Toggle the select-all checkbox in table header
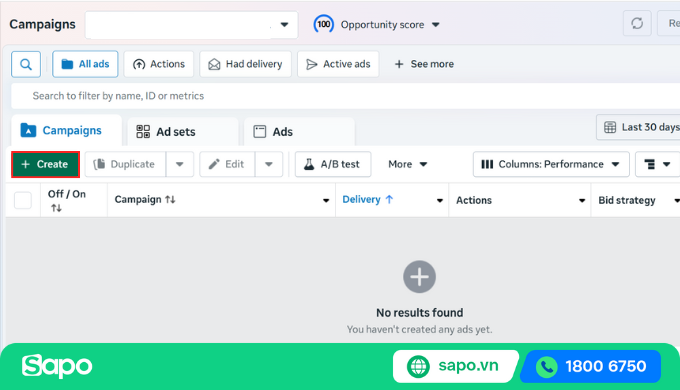 23,200
